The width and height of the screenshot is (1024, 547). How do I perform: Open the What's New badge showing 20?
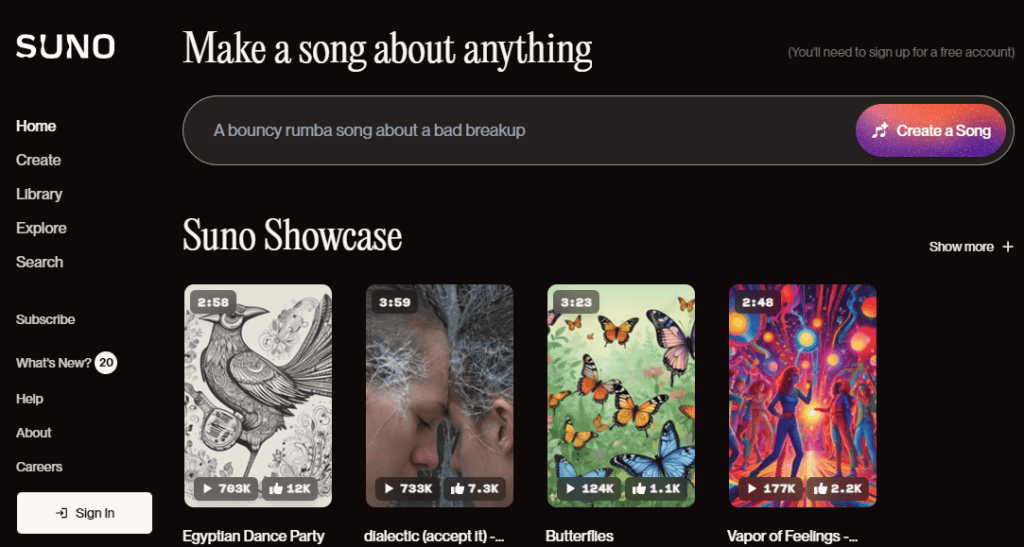(106, 363)
